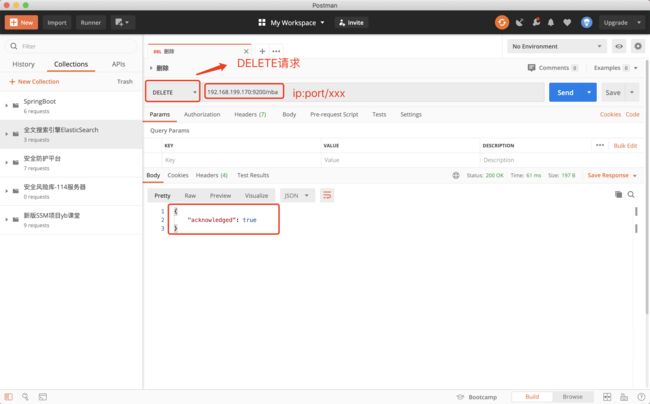
Task: Switch to the APIs tab
Action: 118,64
